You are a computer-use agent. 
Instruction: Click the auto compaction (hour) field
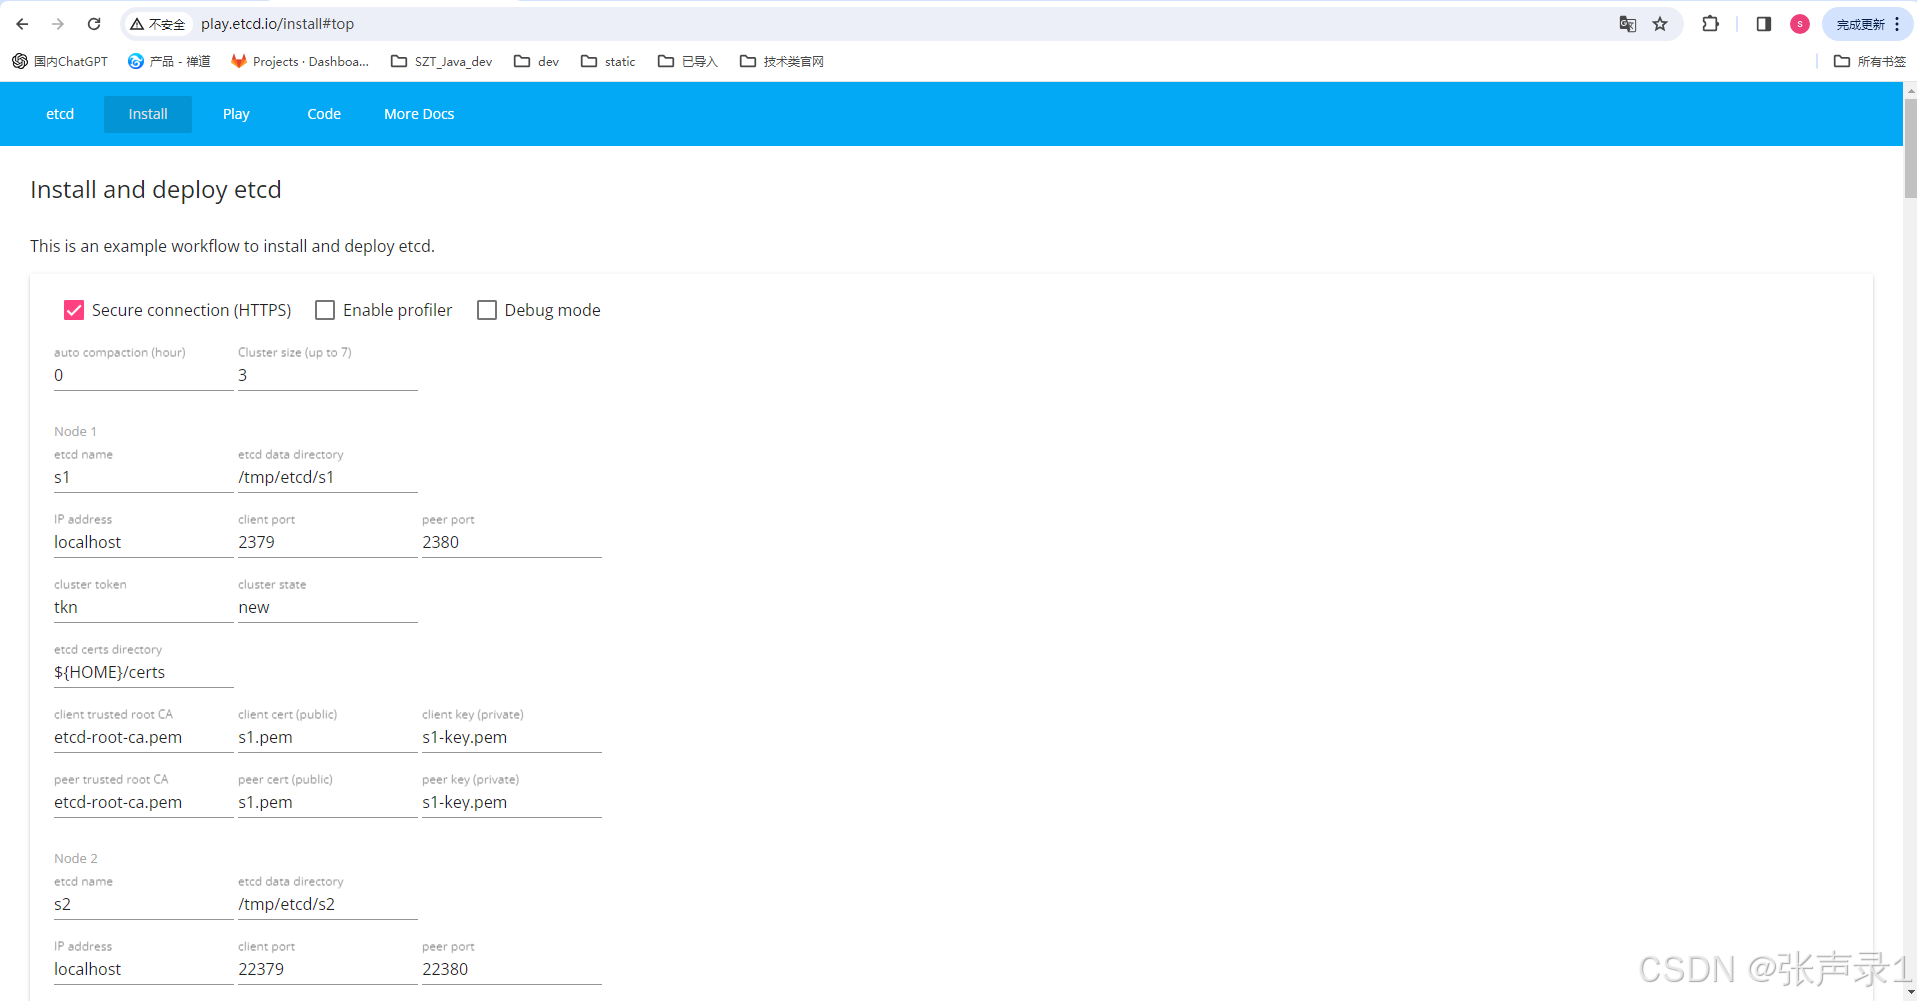(143, 375)
